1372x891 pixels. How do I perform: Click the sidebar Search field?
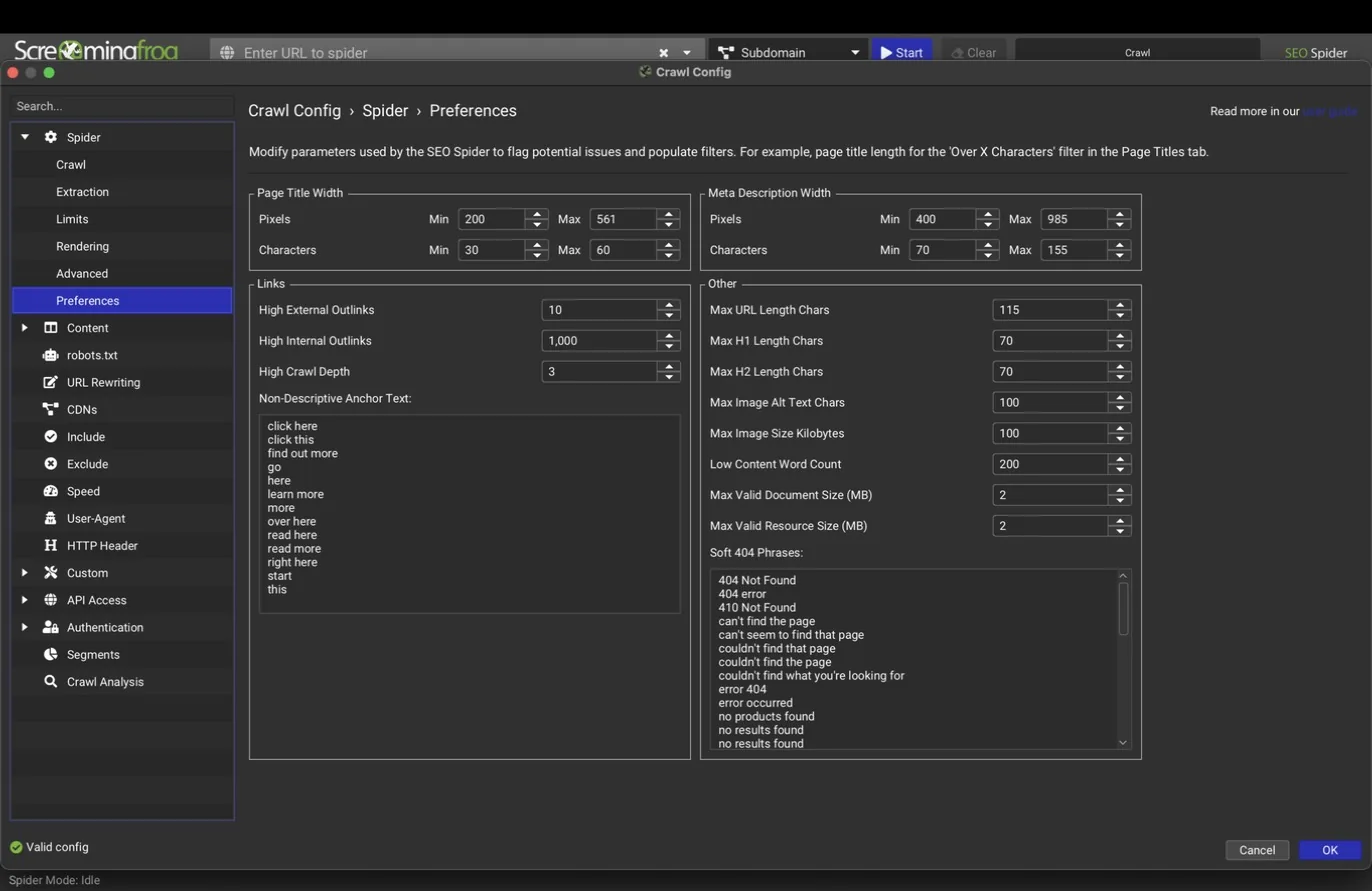tap(122, 106)
